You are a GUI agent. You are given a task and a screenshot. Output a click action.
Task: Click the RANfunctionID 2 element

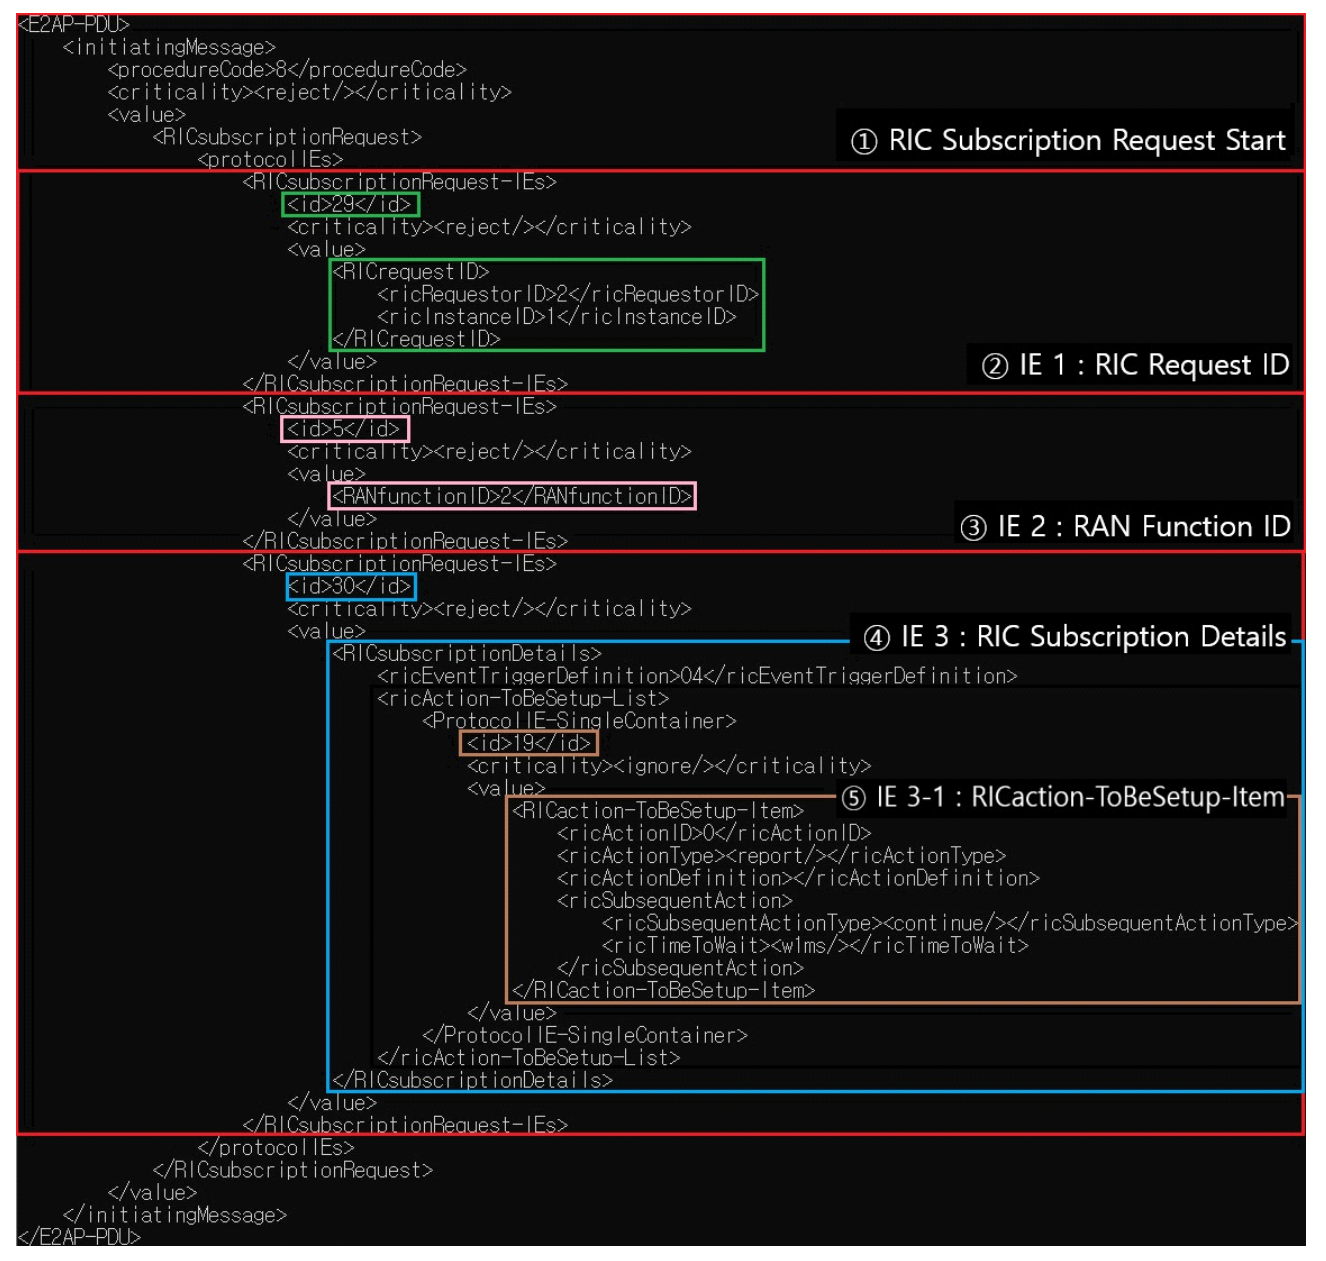512,496
